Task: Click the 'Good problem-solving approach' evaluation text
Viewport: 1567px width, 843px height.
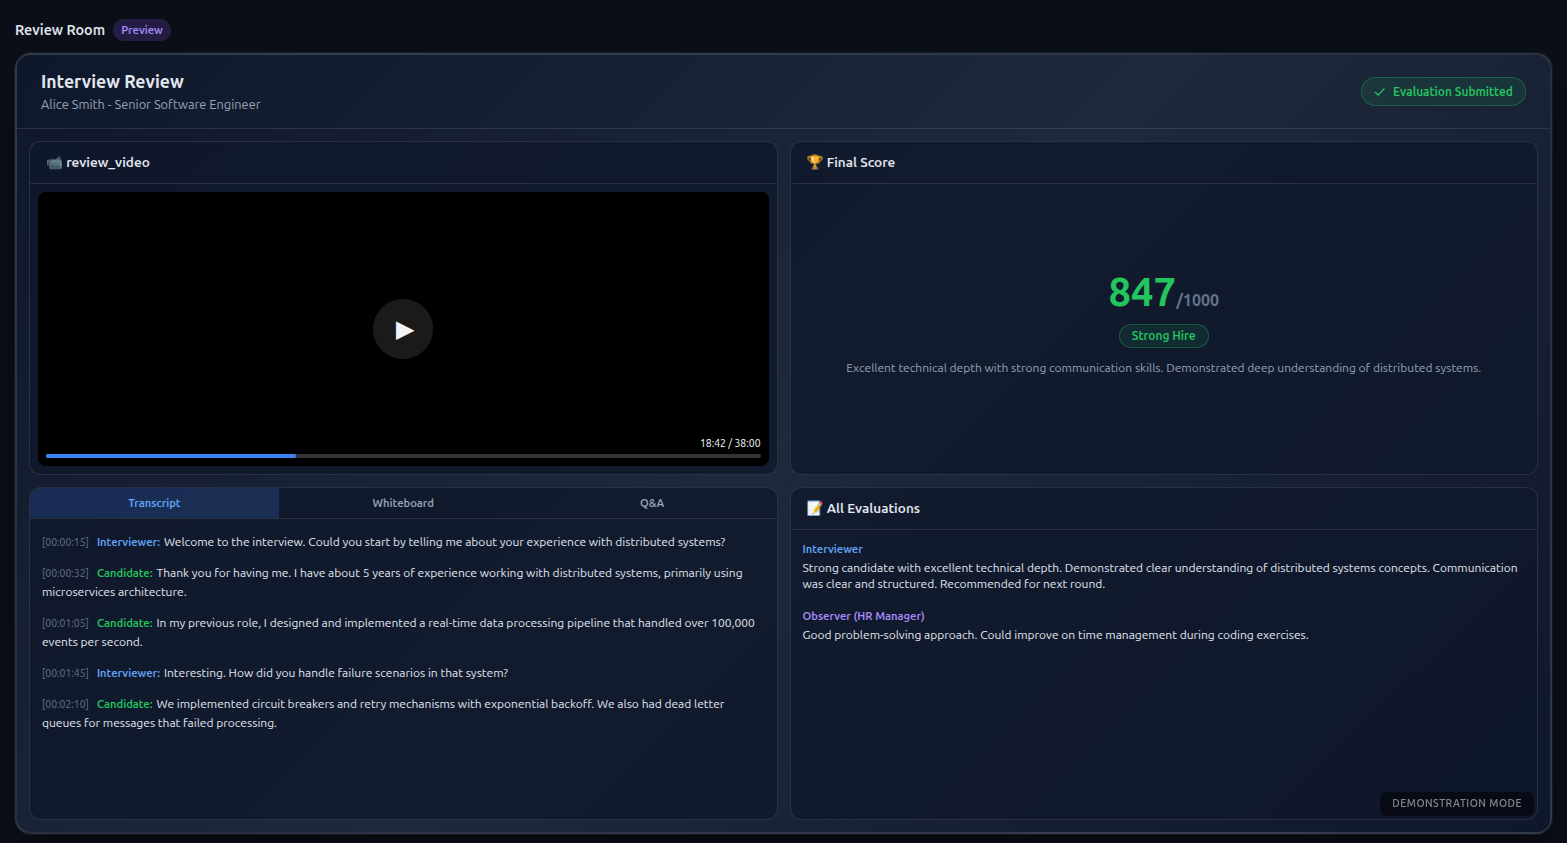Action: (1055, 635)
